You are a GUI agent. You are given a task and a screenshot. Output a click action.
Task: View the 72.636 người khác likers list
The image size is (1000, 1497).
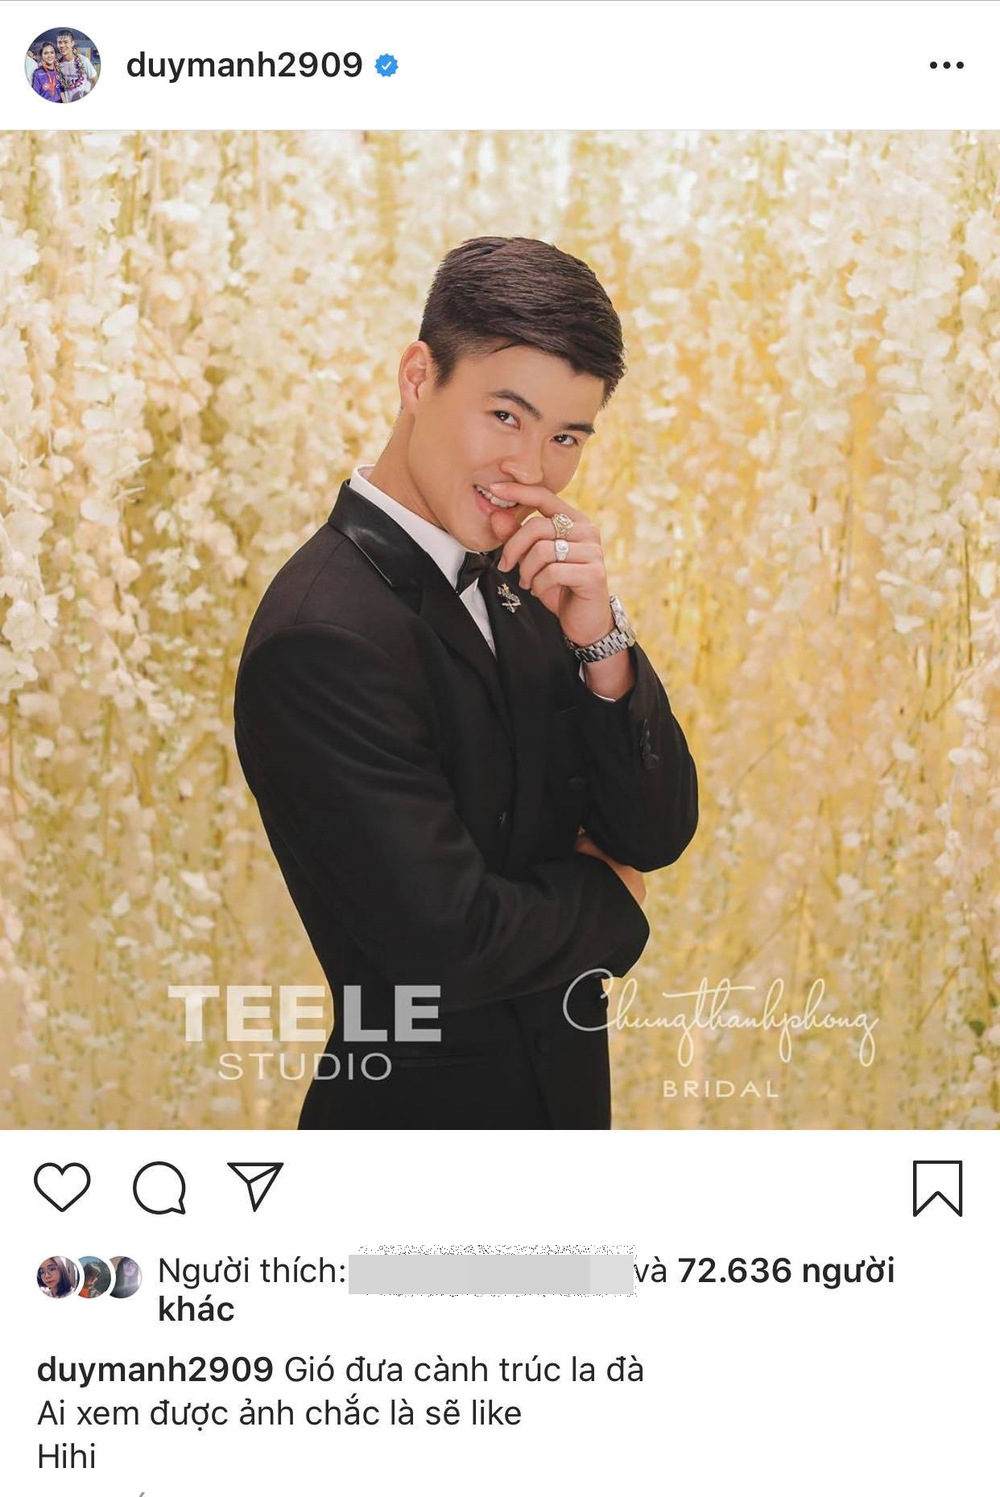[x=526, y=1289]
